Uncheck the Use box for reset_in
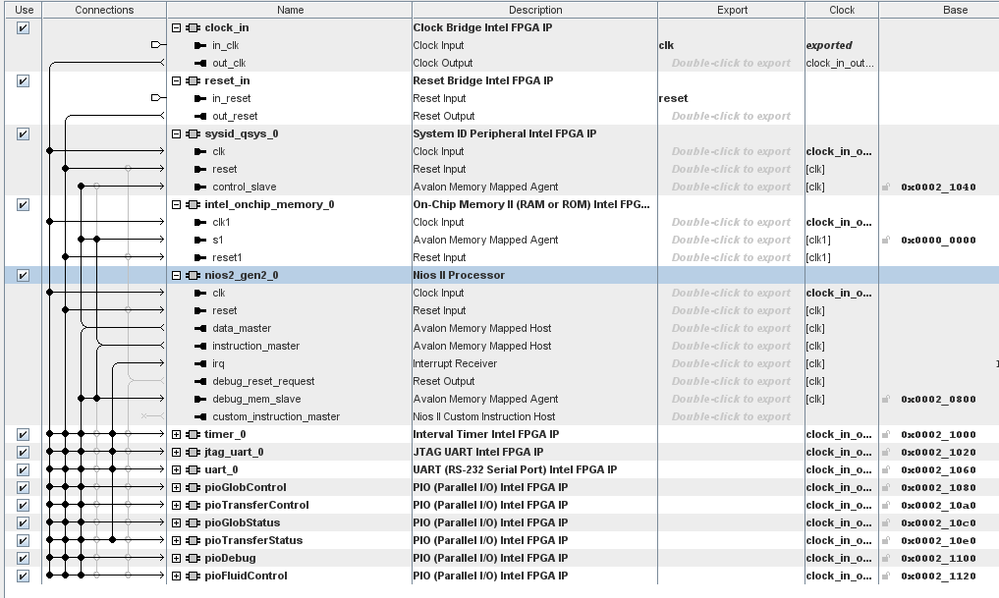The width and height of the screenshot is (999, 598). pos(23,80)
